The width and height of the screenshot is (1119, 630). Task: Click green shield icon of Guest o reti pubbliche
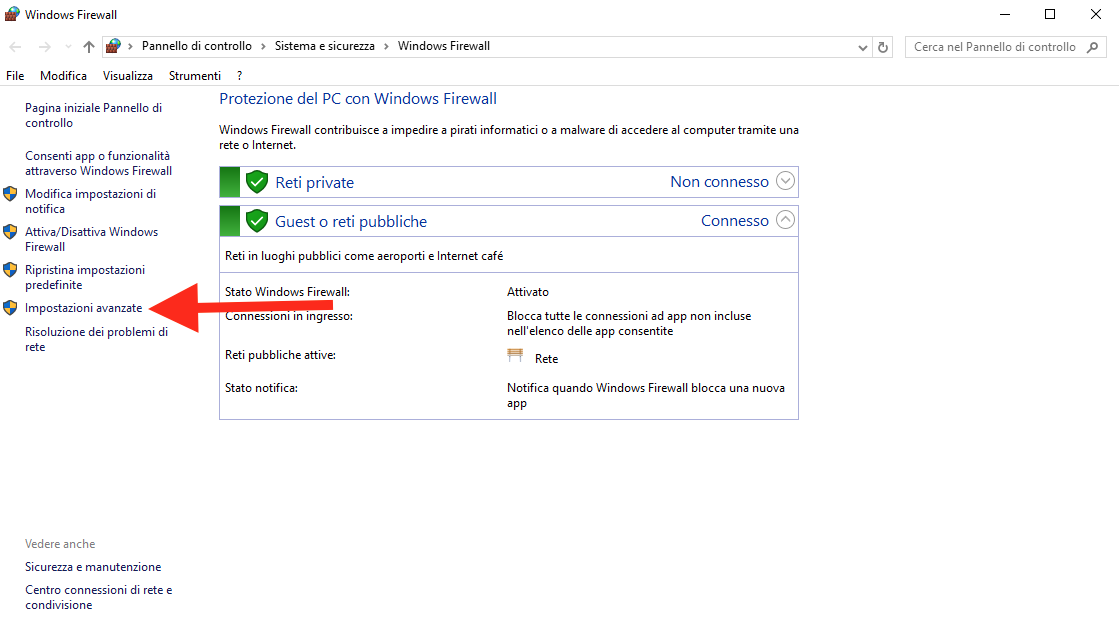click(257, 221)
